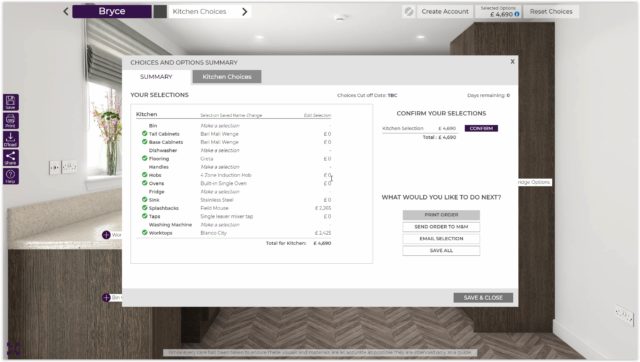Select the SUMMARY tab
Image resolution: width=640 pixels, height=362 pixels.
pyautogui.click(x=156, y=77)
